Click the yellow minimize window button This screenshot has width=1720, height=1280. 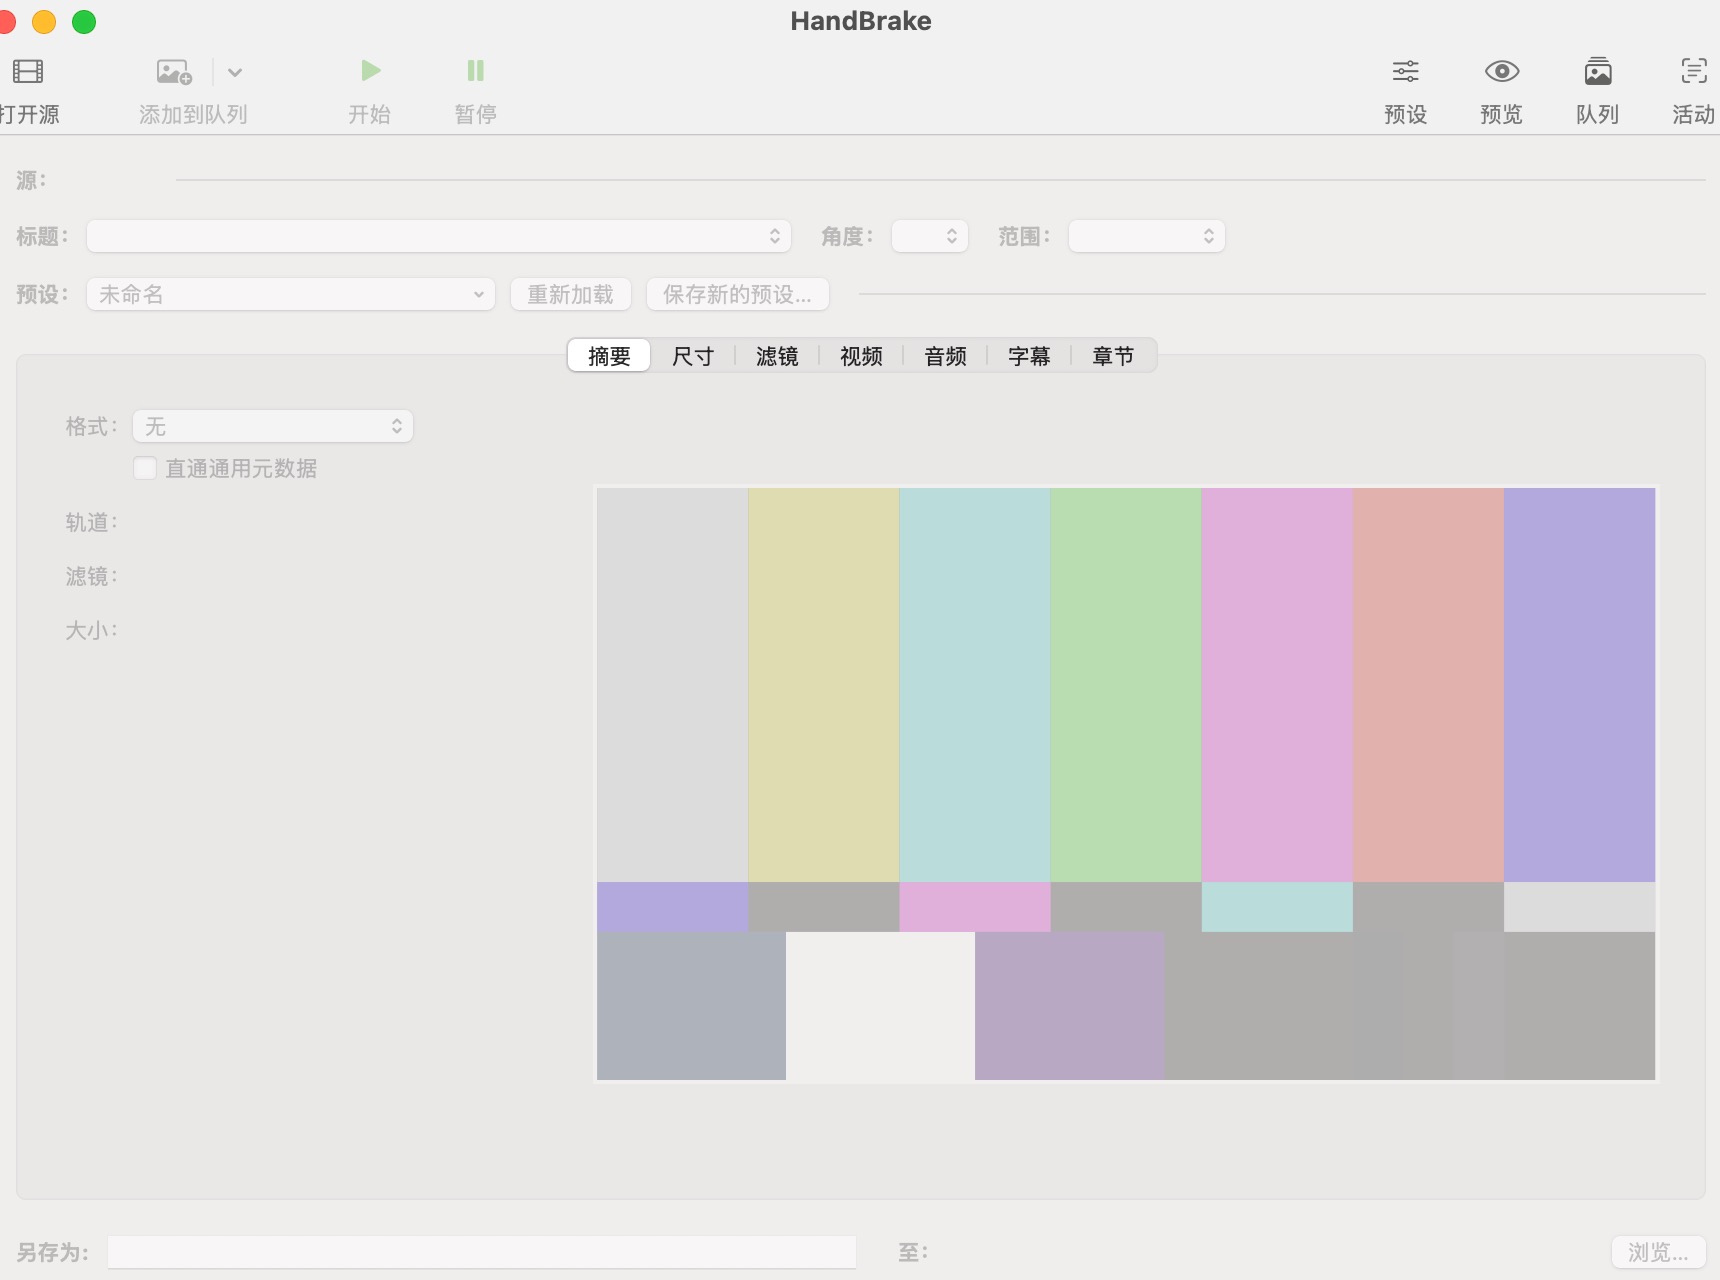(x=44, y=21)
